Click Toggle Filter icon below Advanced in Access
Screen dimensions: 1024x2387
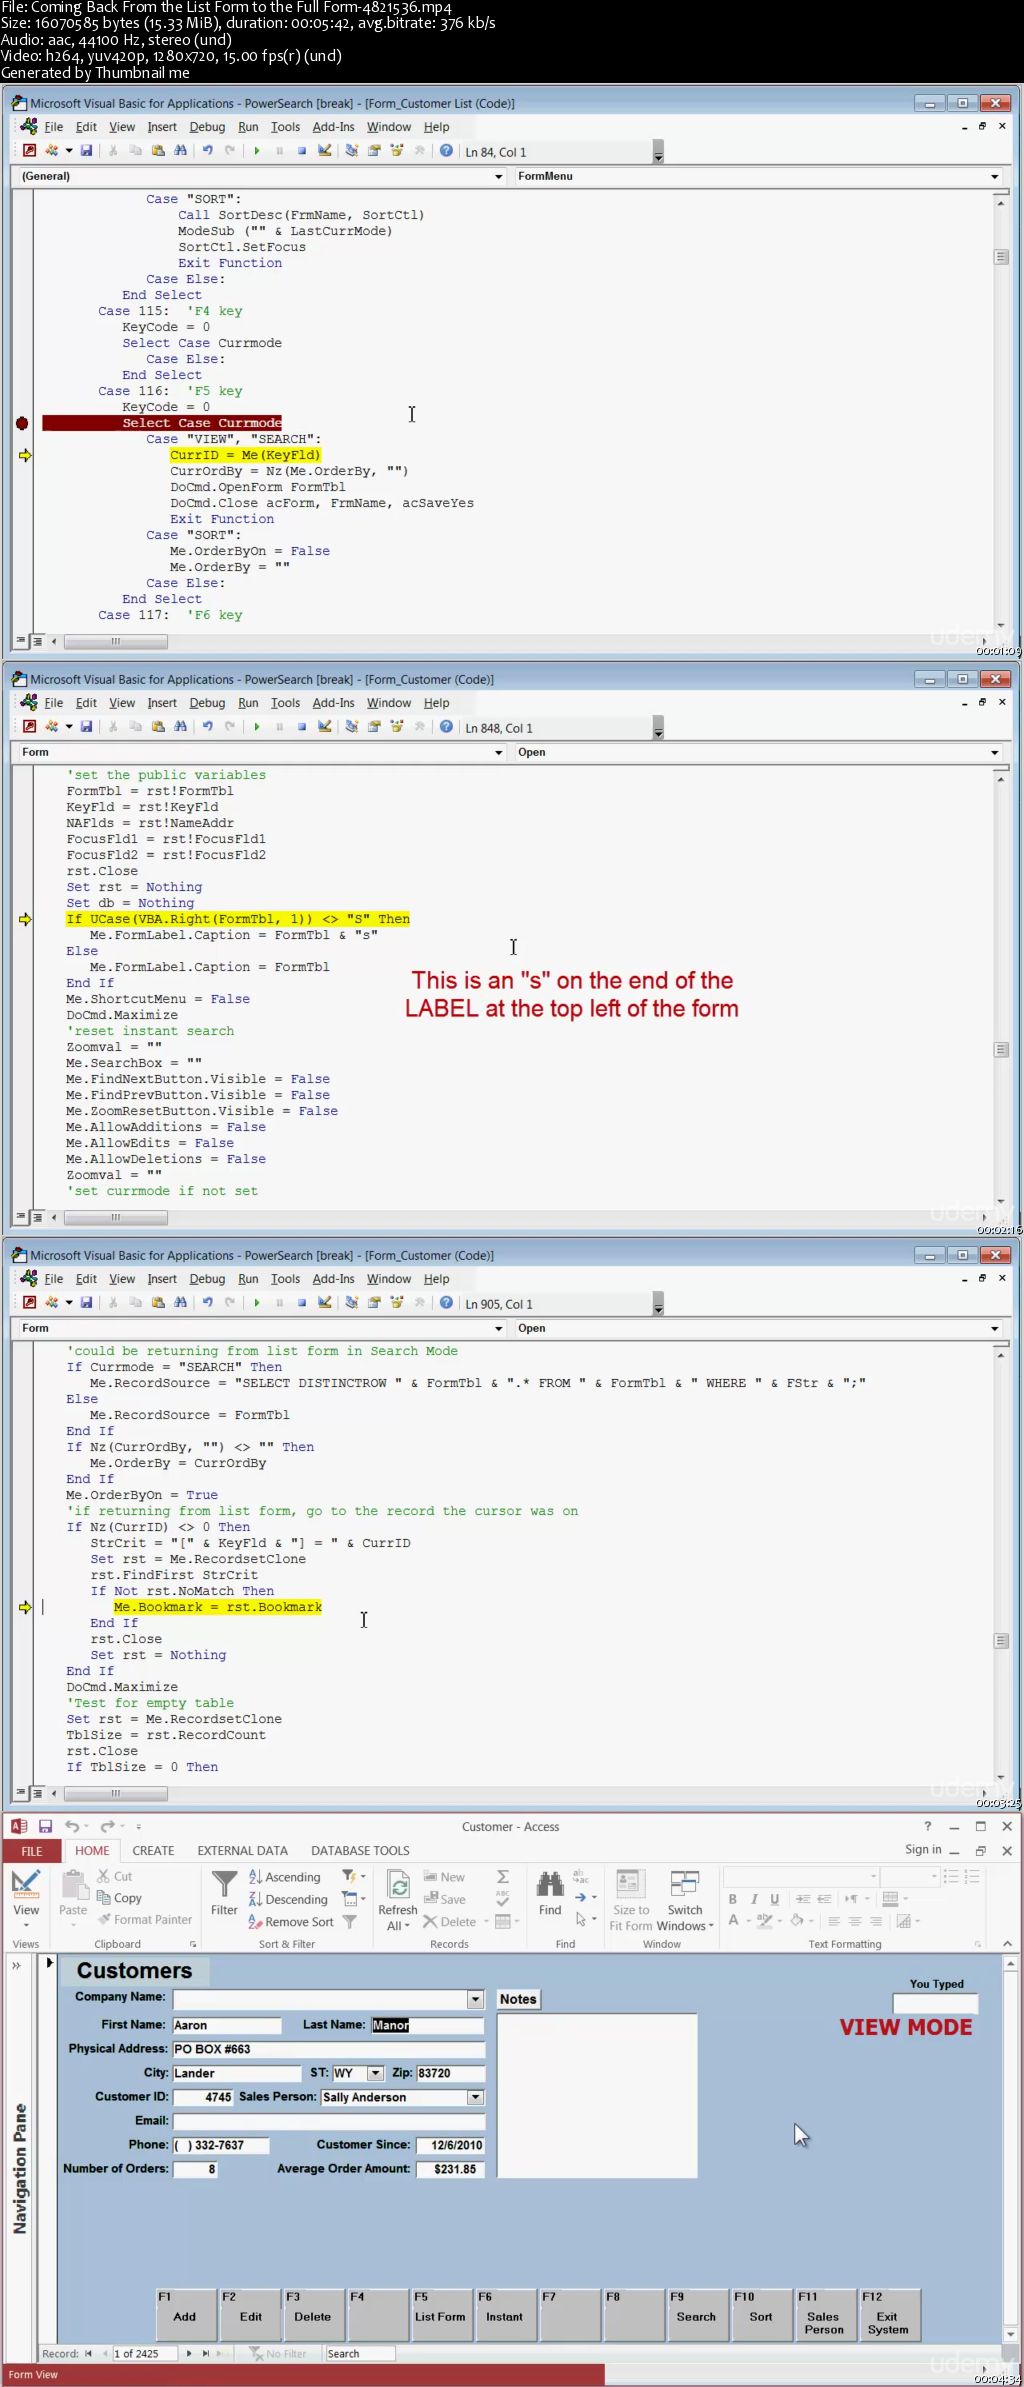(350, 1921)
